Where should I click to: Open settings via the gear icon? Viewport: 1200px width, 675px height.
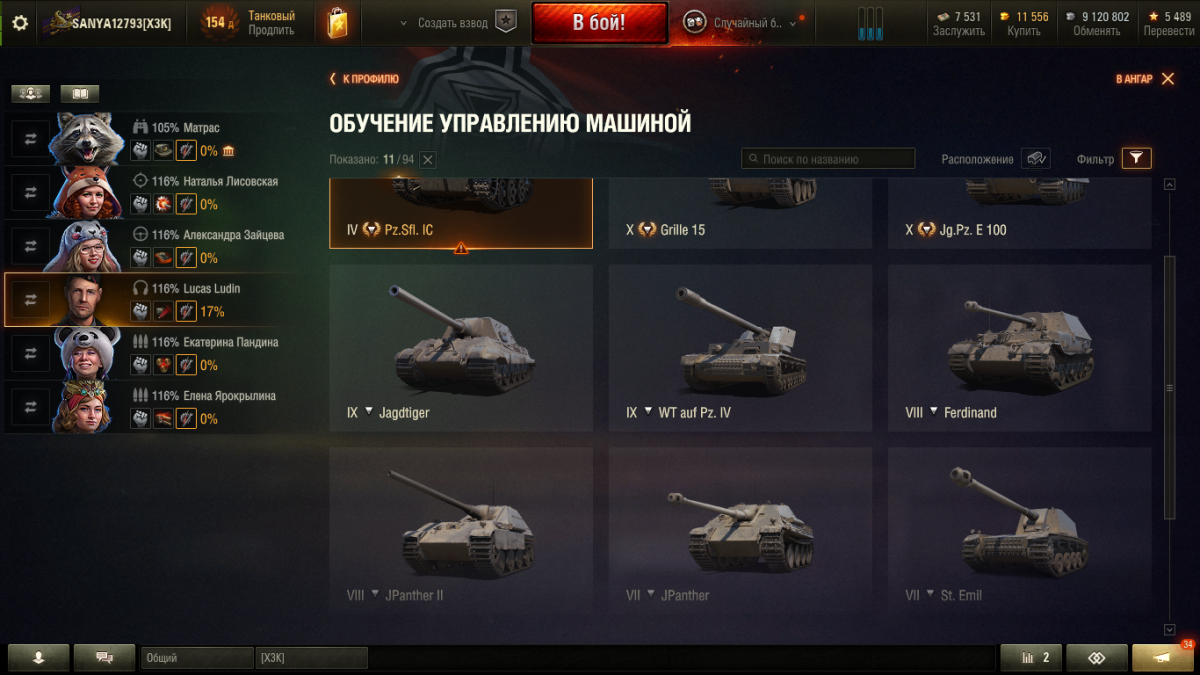click(20, 23)
